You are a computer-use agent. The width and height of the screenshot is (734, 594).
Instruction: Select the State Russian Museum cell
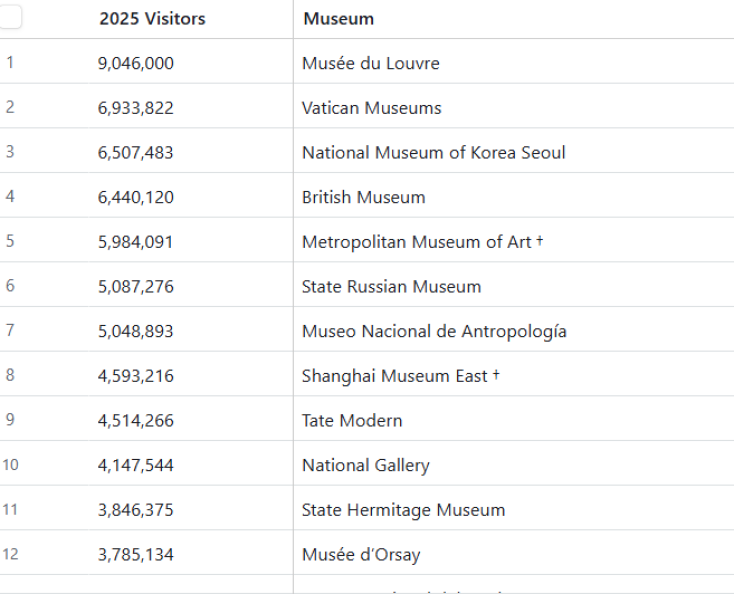[392, 287]
